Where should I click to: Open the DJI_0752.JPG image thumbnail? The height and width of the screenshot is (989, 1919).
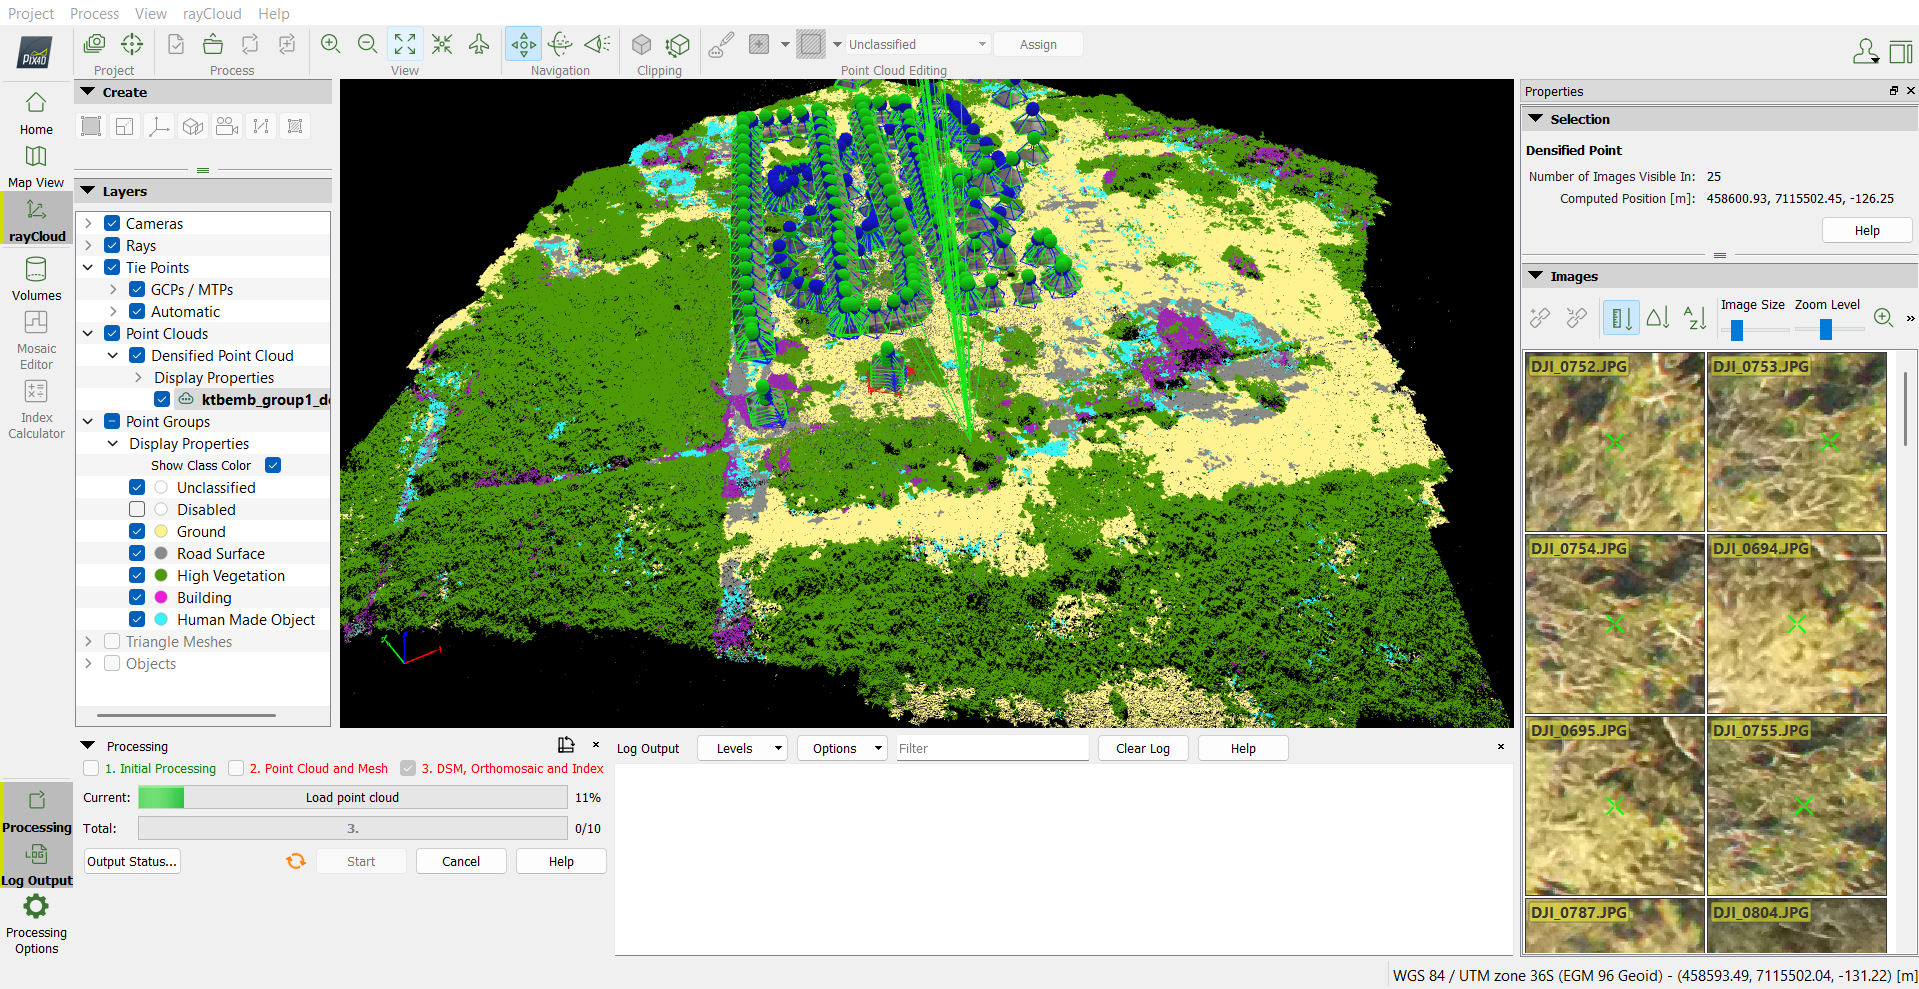click(1615, 442)
